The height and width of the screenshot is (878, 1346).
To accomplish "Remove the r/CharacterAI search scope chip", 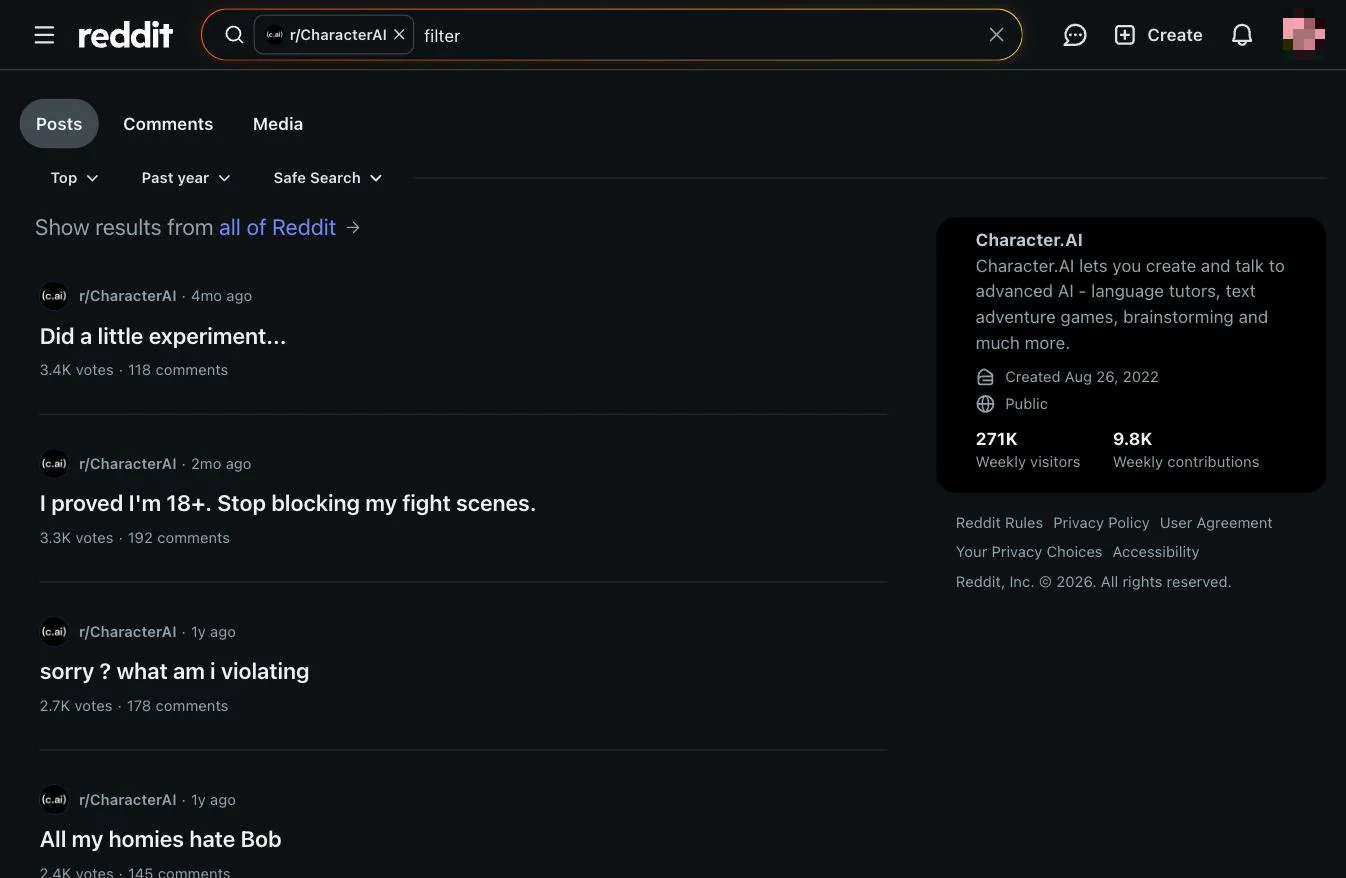I will coord(399,35).
